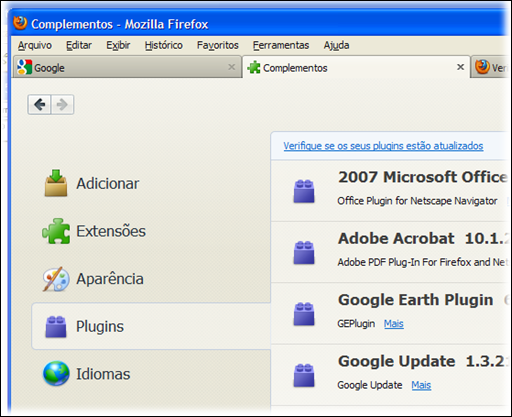This screenshot has width=512, height=417.
Task: Click the 'Verifique se os seus plugins estão atualizados' link
Action: [x=383, y=146]
